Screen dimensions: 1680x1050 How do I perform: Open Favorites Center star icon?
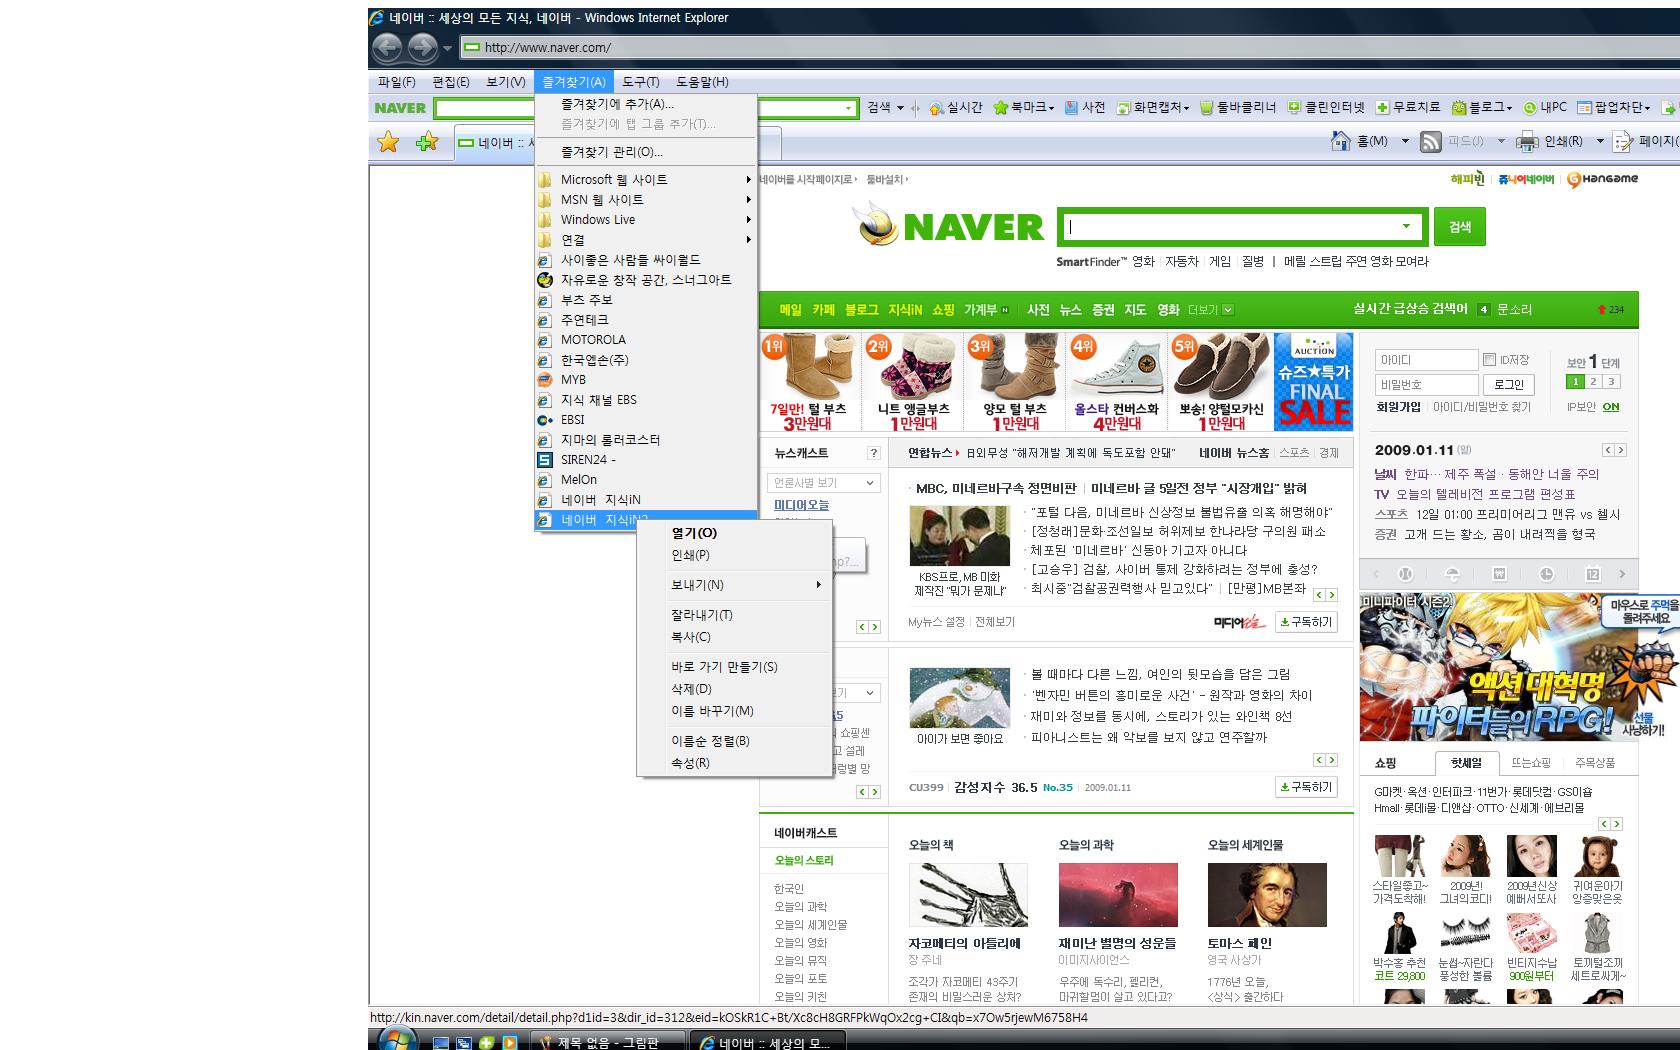pos(388,142)
